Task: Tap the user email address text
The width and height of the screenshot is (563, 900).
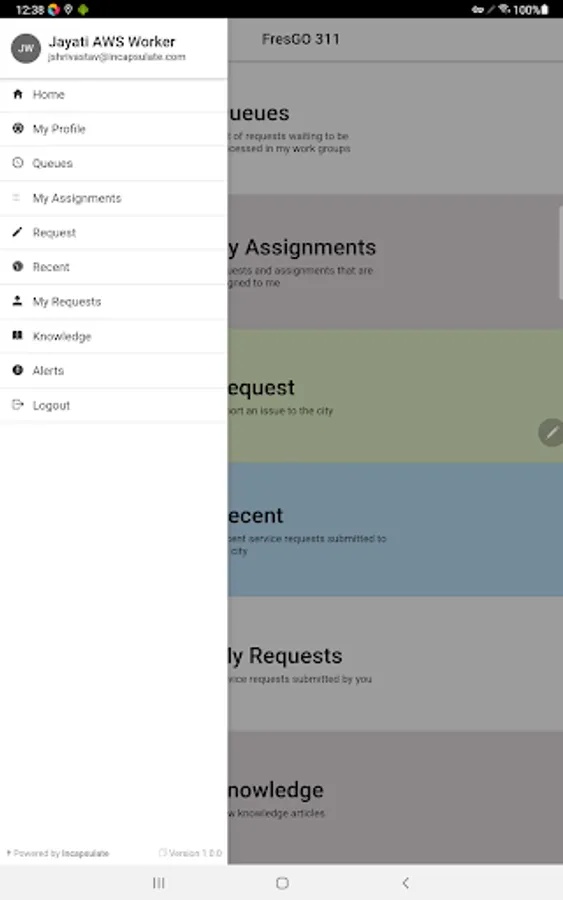Action: tap(117, 57)
